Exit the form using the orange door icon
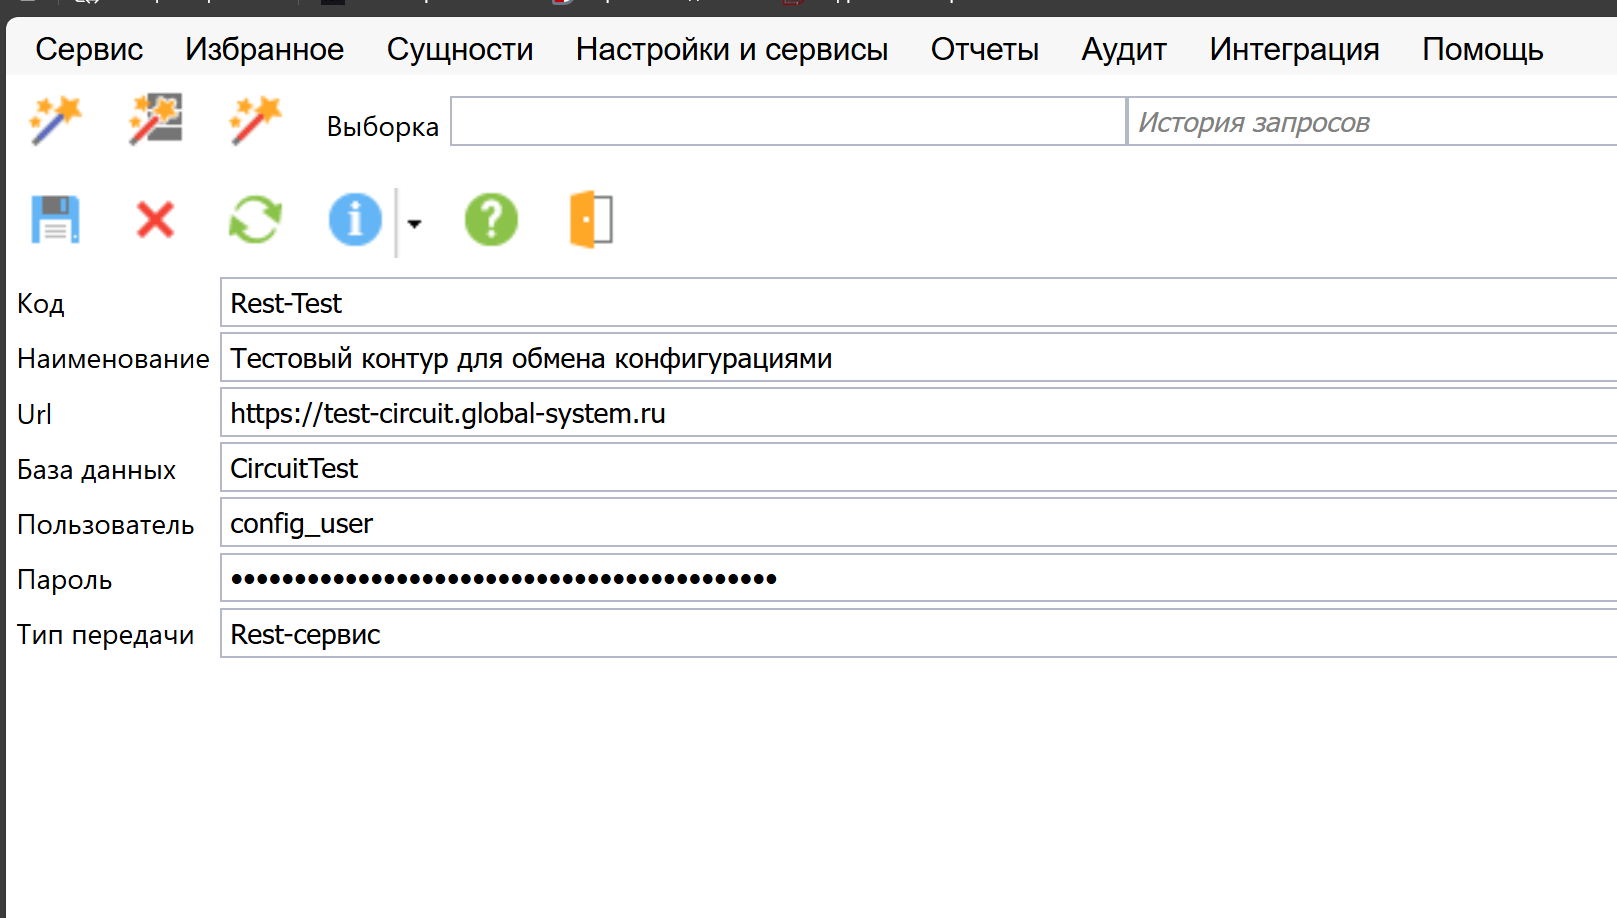This screenshot has height=918, width=1617. [x=591, y=219]
